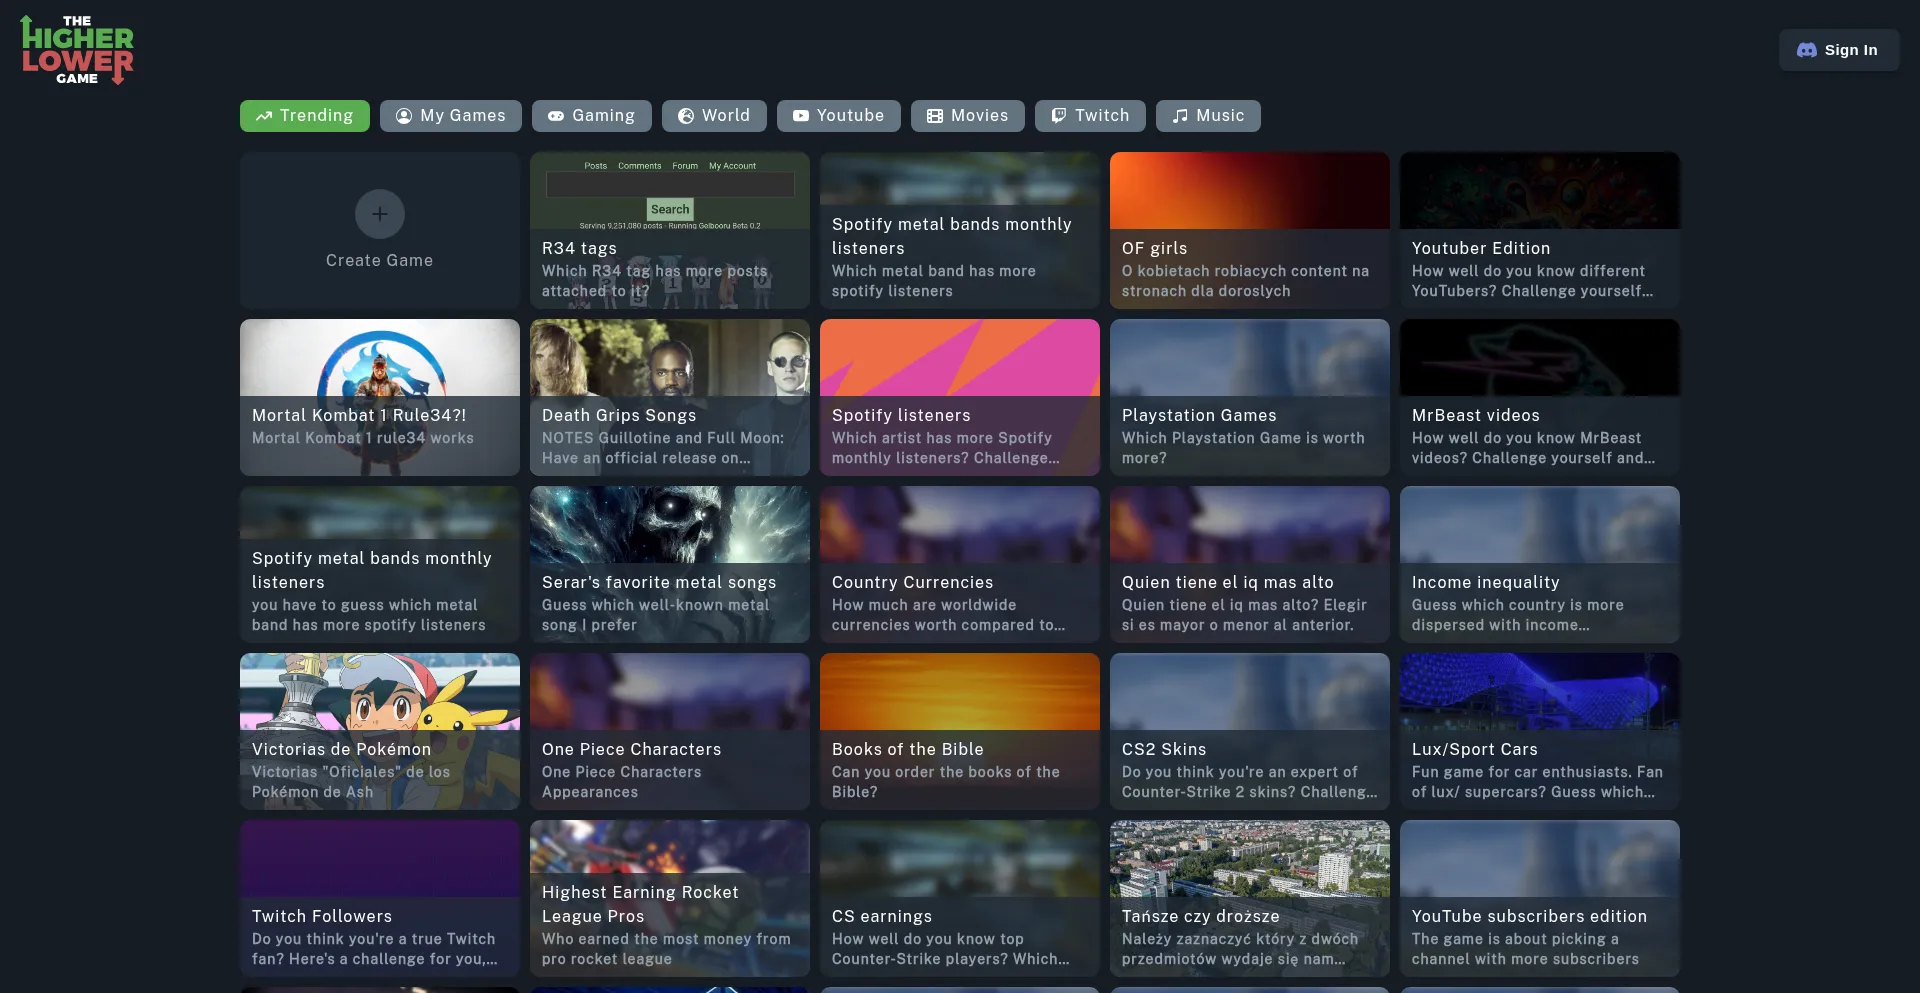The width and height of the screenshot is (1920, 993).
Task: Click the music note icon
Action: (1180, 116)
